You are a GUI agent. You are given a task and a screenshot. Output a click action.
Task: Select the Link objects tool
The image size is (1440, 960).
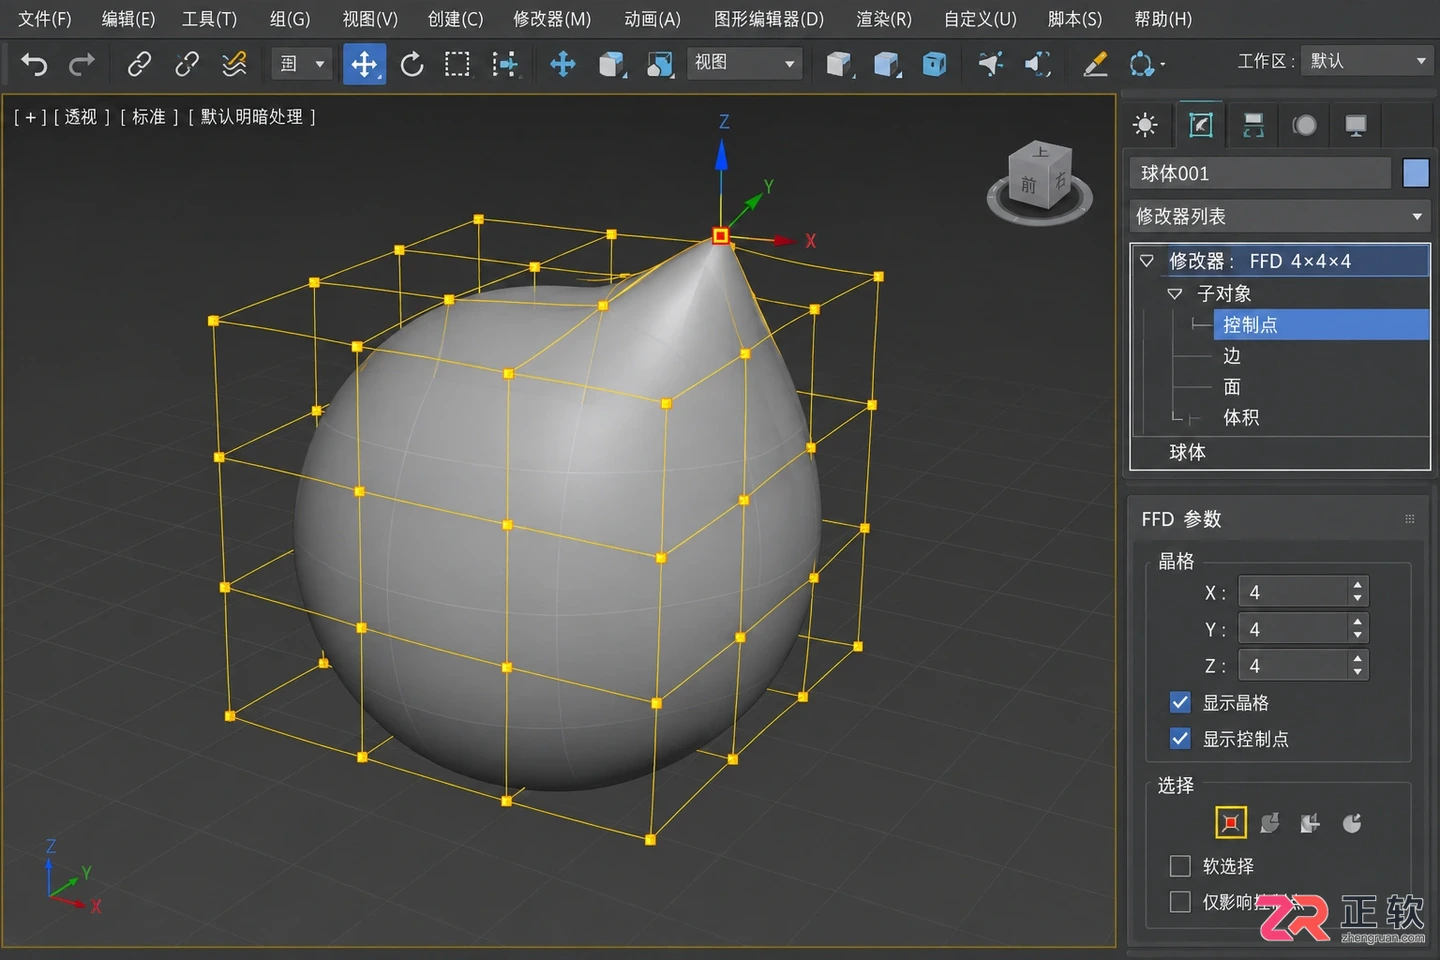139,65
